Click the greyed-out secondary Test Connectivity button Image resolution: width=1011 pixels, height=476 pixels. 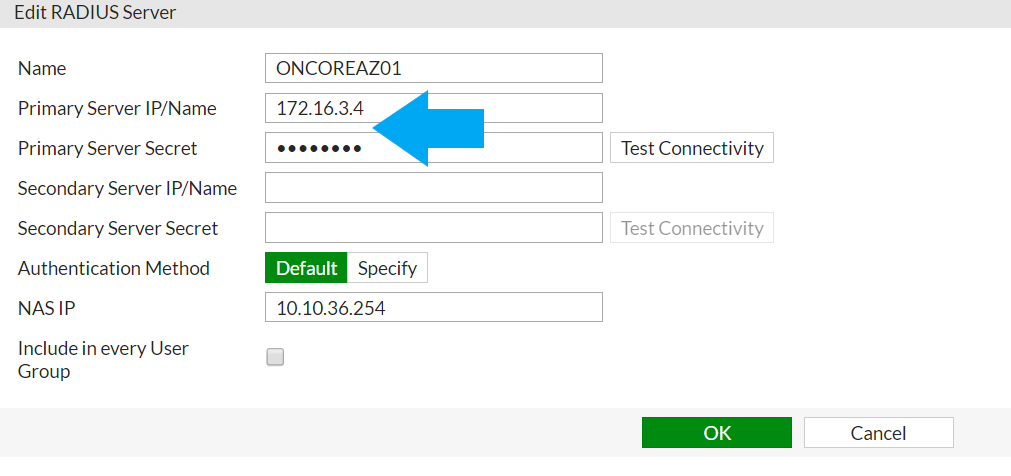[692, 228]
